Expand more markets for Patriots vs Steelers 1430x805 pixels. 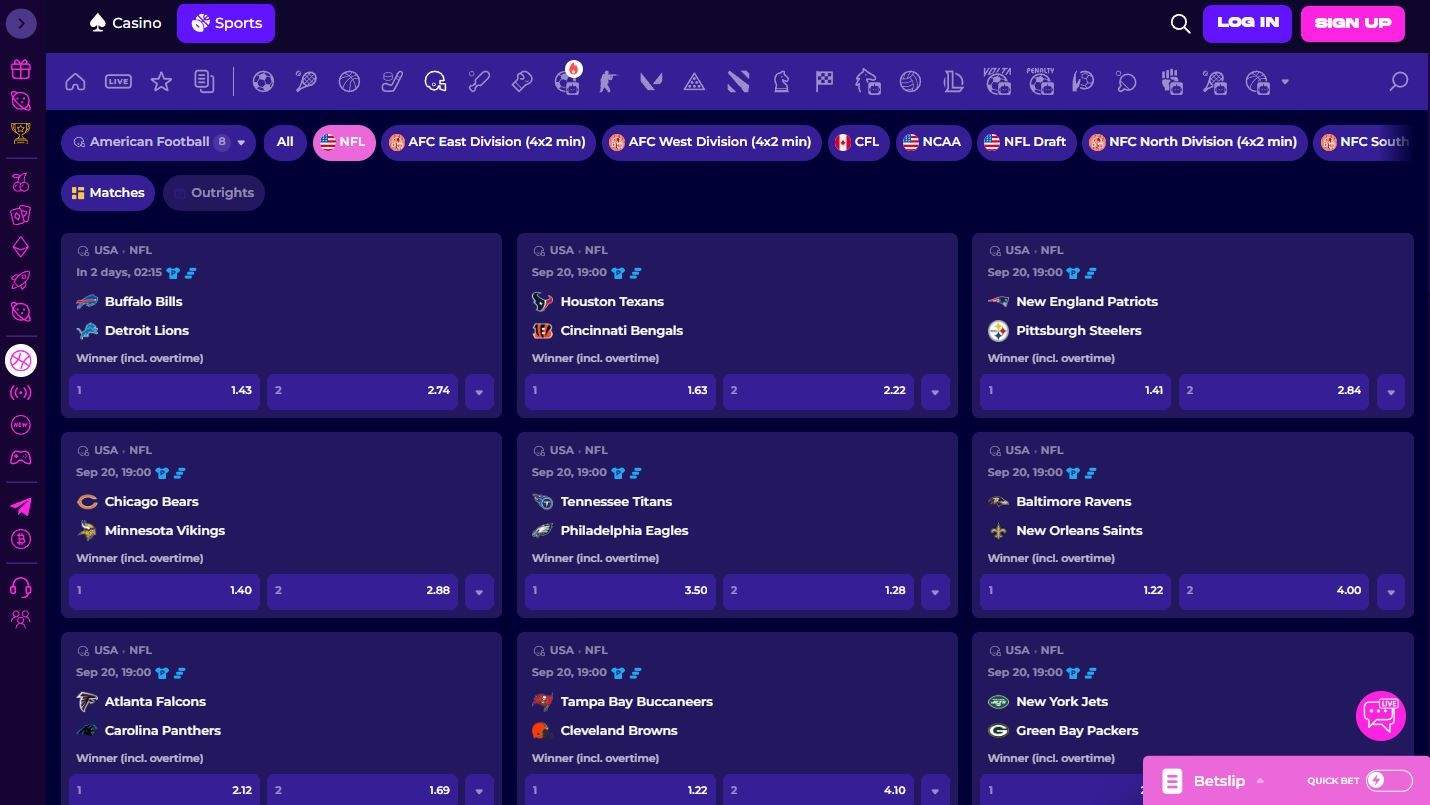point(1391,392)
